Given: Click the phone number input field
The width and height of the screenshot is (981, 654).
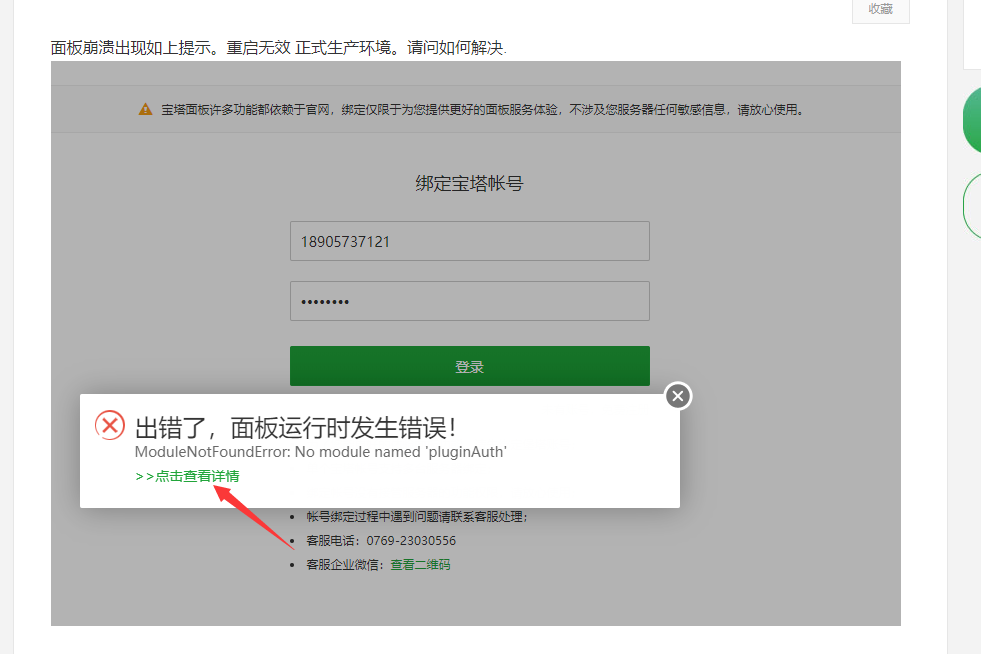Looking at the screenshot, I should (470, 241).
